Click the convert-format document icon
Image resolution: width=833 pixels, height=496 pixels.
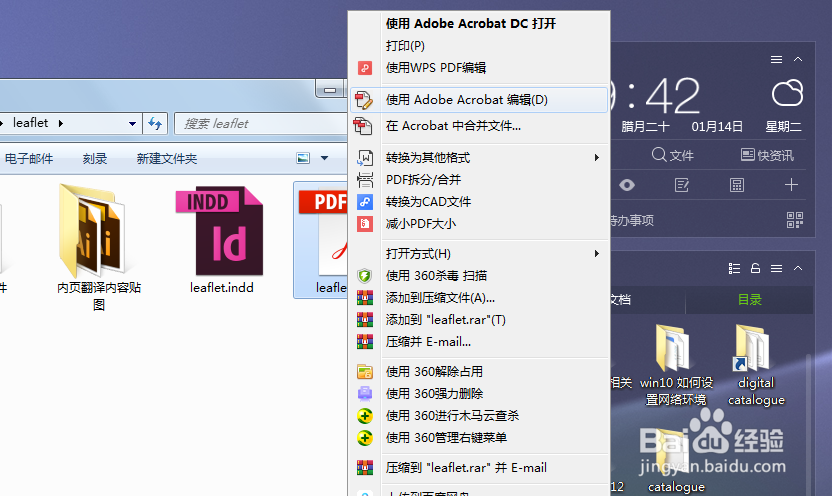click(364, 158)
